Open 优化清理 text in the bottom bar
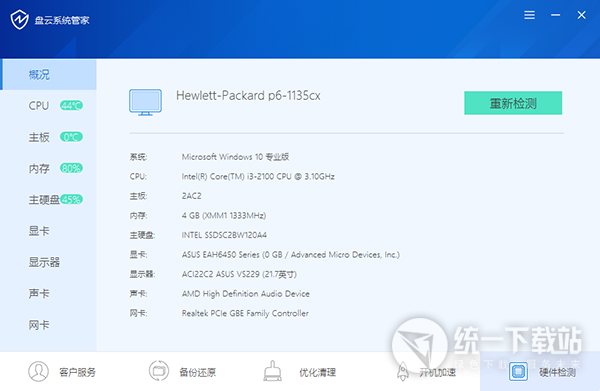Viewport: 600px width, 391px height. tap(318, 372)
